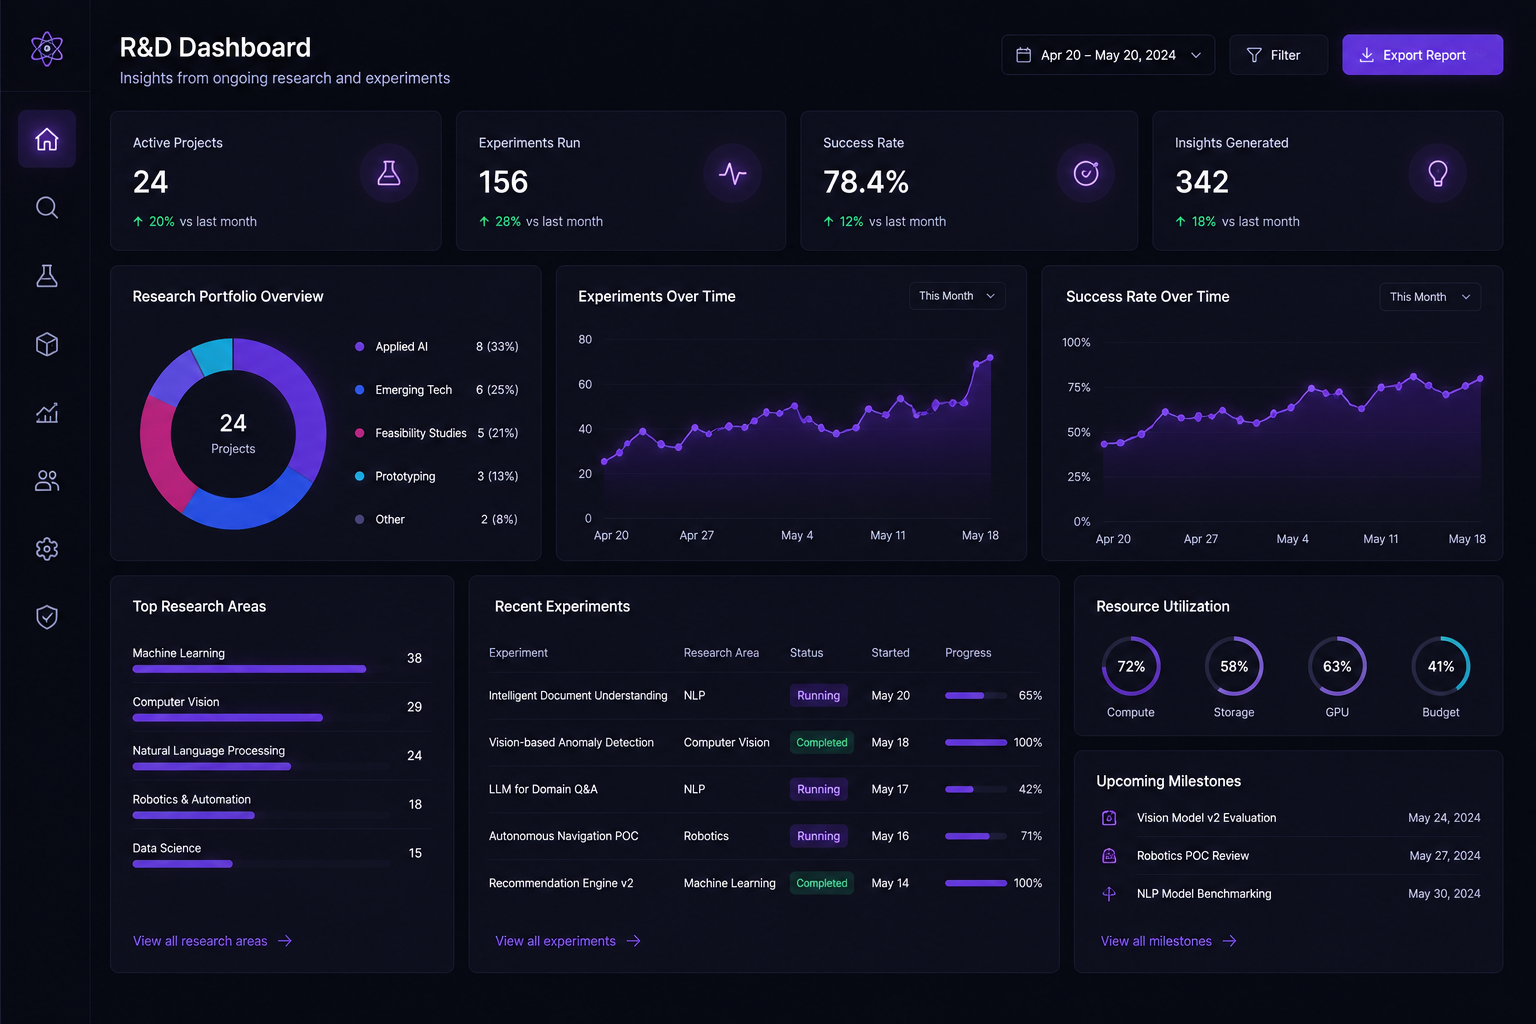The width and height of the screenshot is (1536, 1024).
Task: Click the Compute 72% utilization ring
Action: (1131, 666)
